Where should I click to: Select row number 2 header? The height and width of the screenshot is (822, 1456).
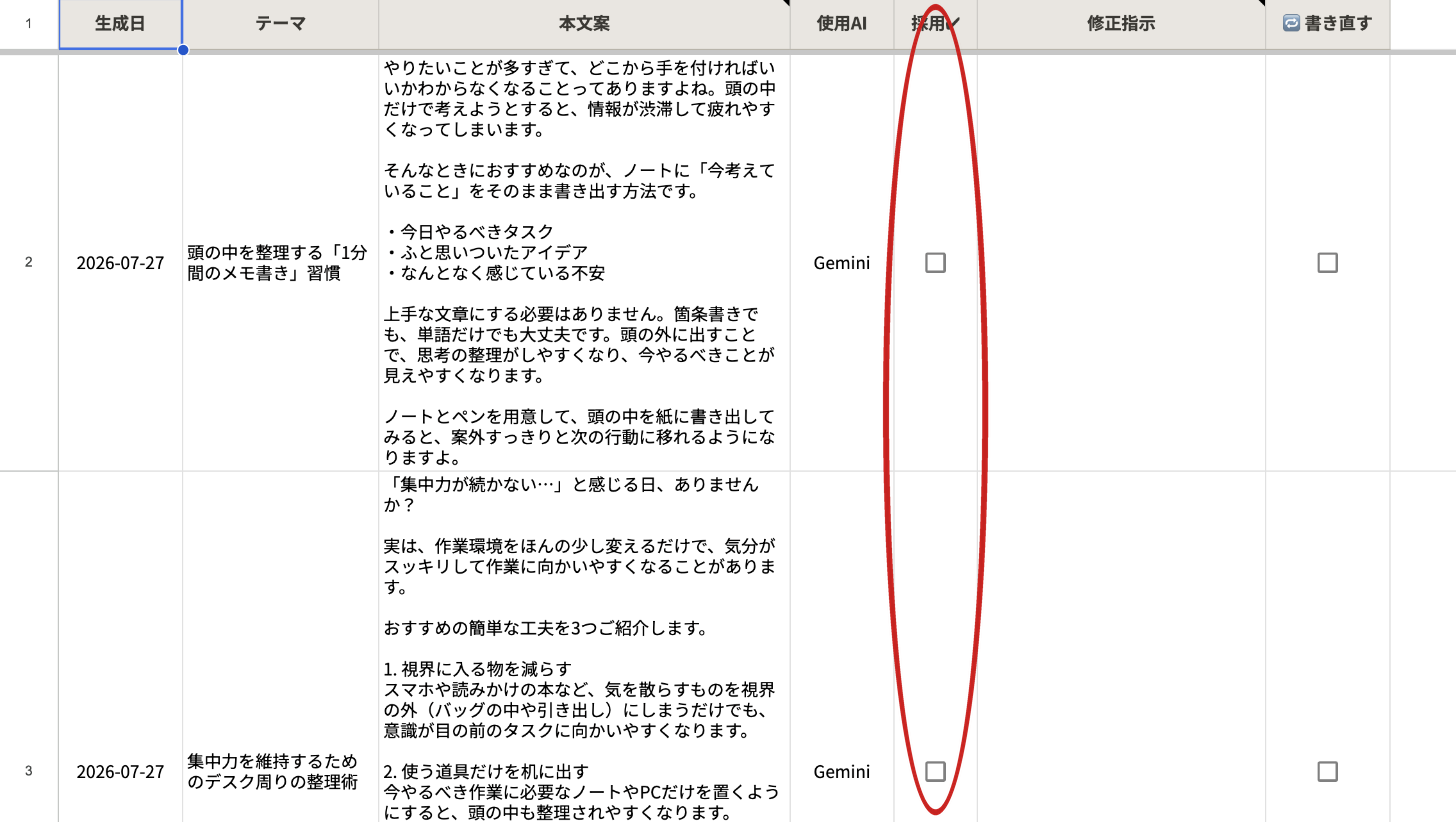(29, 262)
